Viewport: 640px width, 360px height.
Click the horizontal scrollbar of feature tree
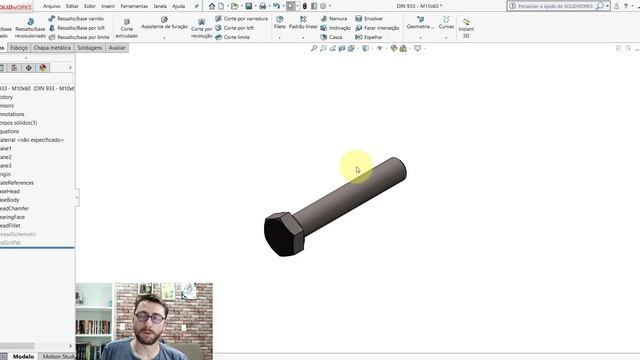pyautogui.click(x=17, y=346)
